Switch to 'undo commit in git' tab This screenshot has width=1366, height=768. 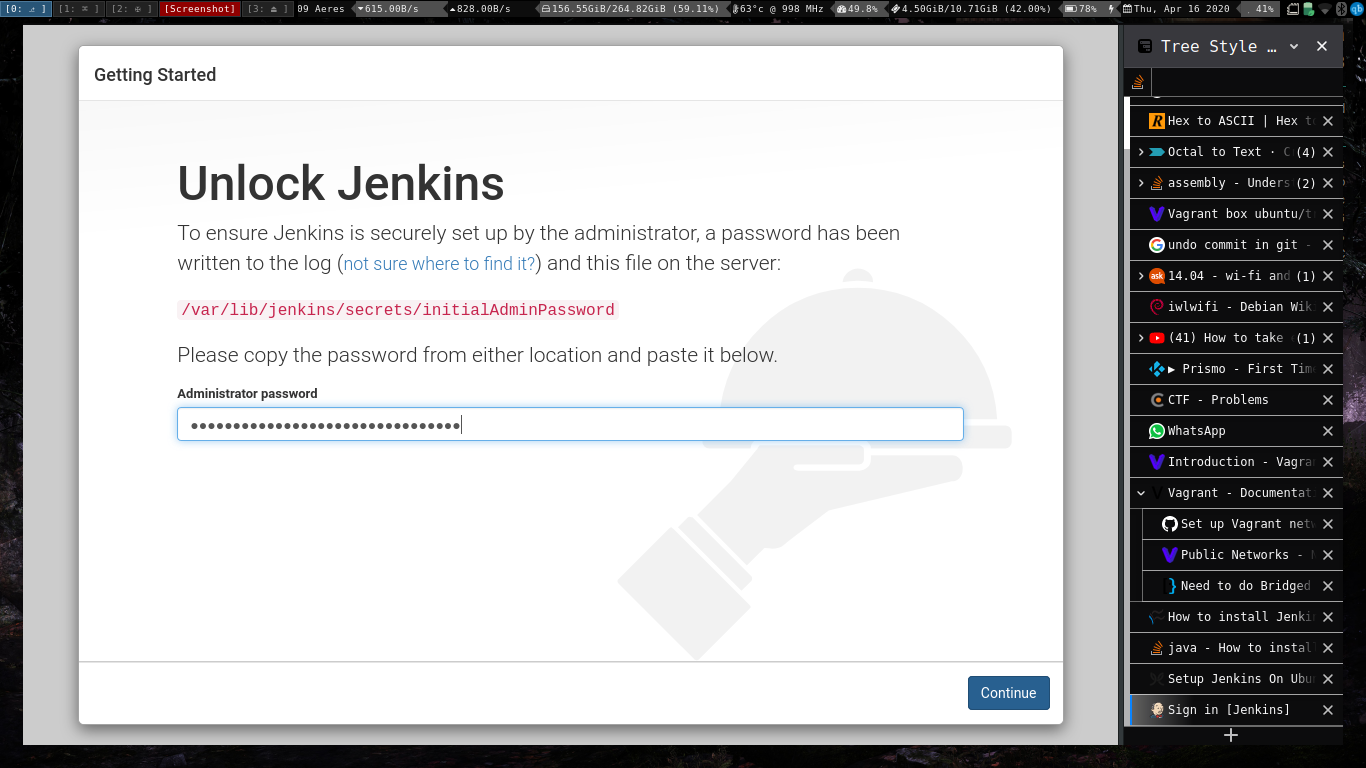1235,245
